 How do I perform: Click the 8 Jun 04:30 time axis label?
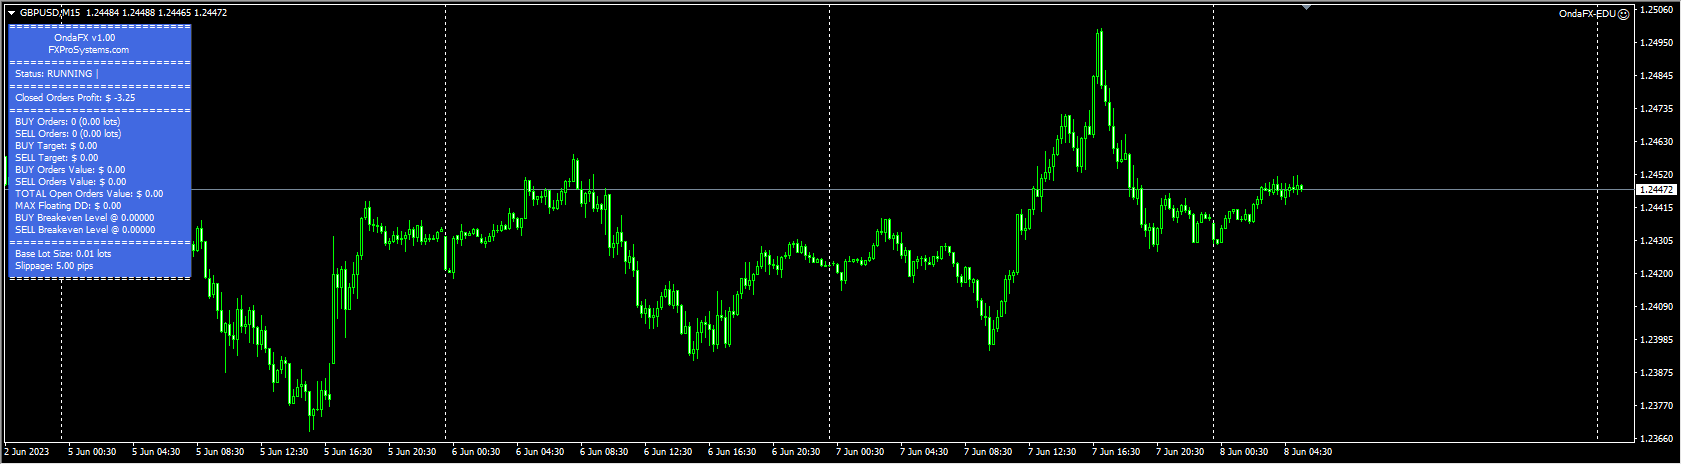click(x=1308, y=452)
